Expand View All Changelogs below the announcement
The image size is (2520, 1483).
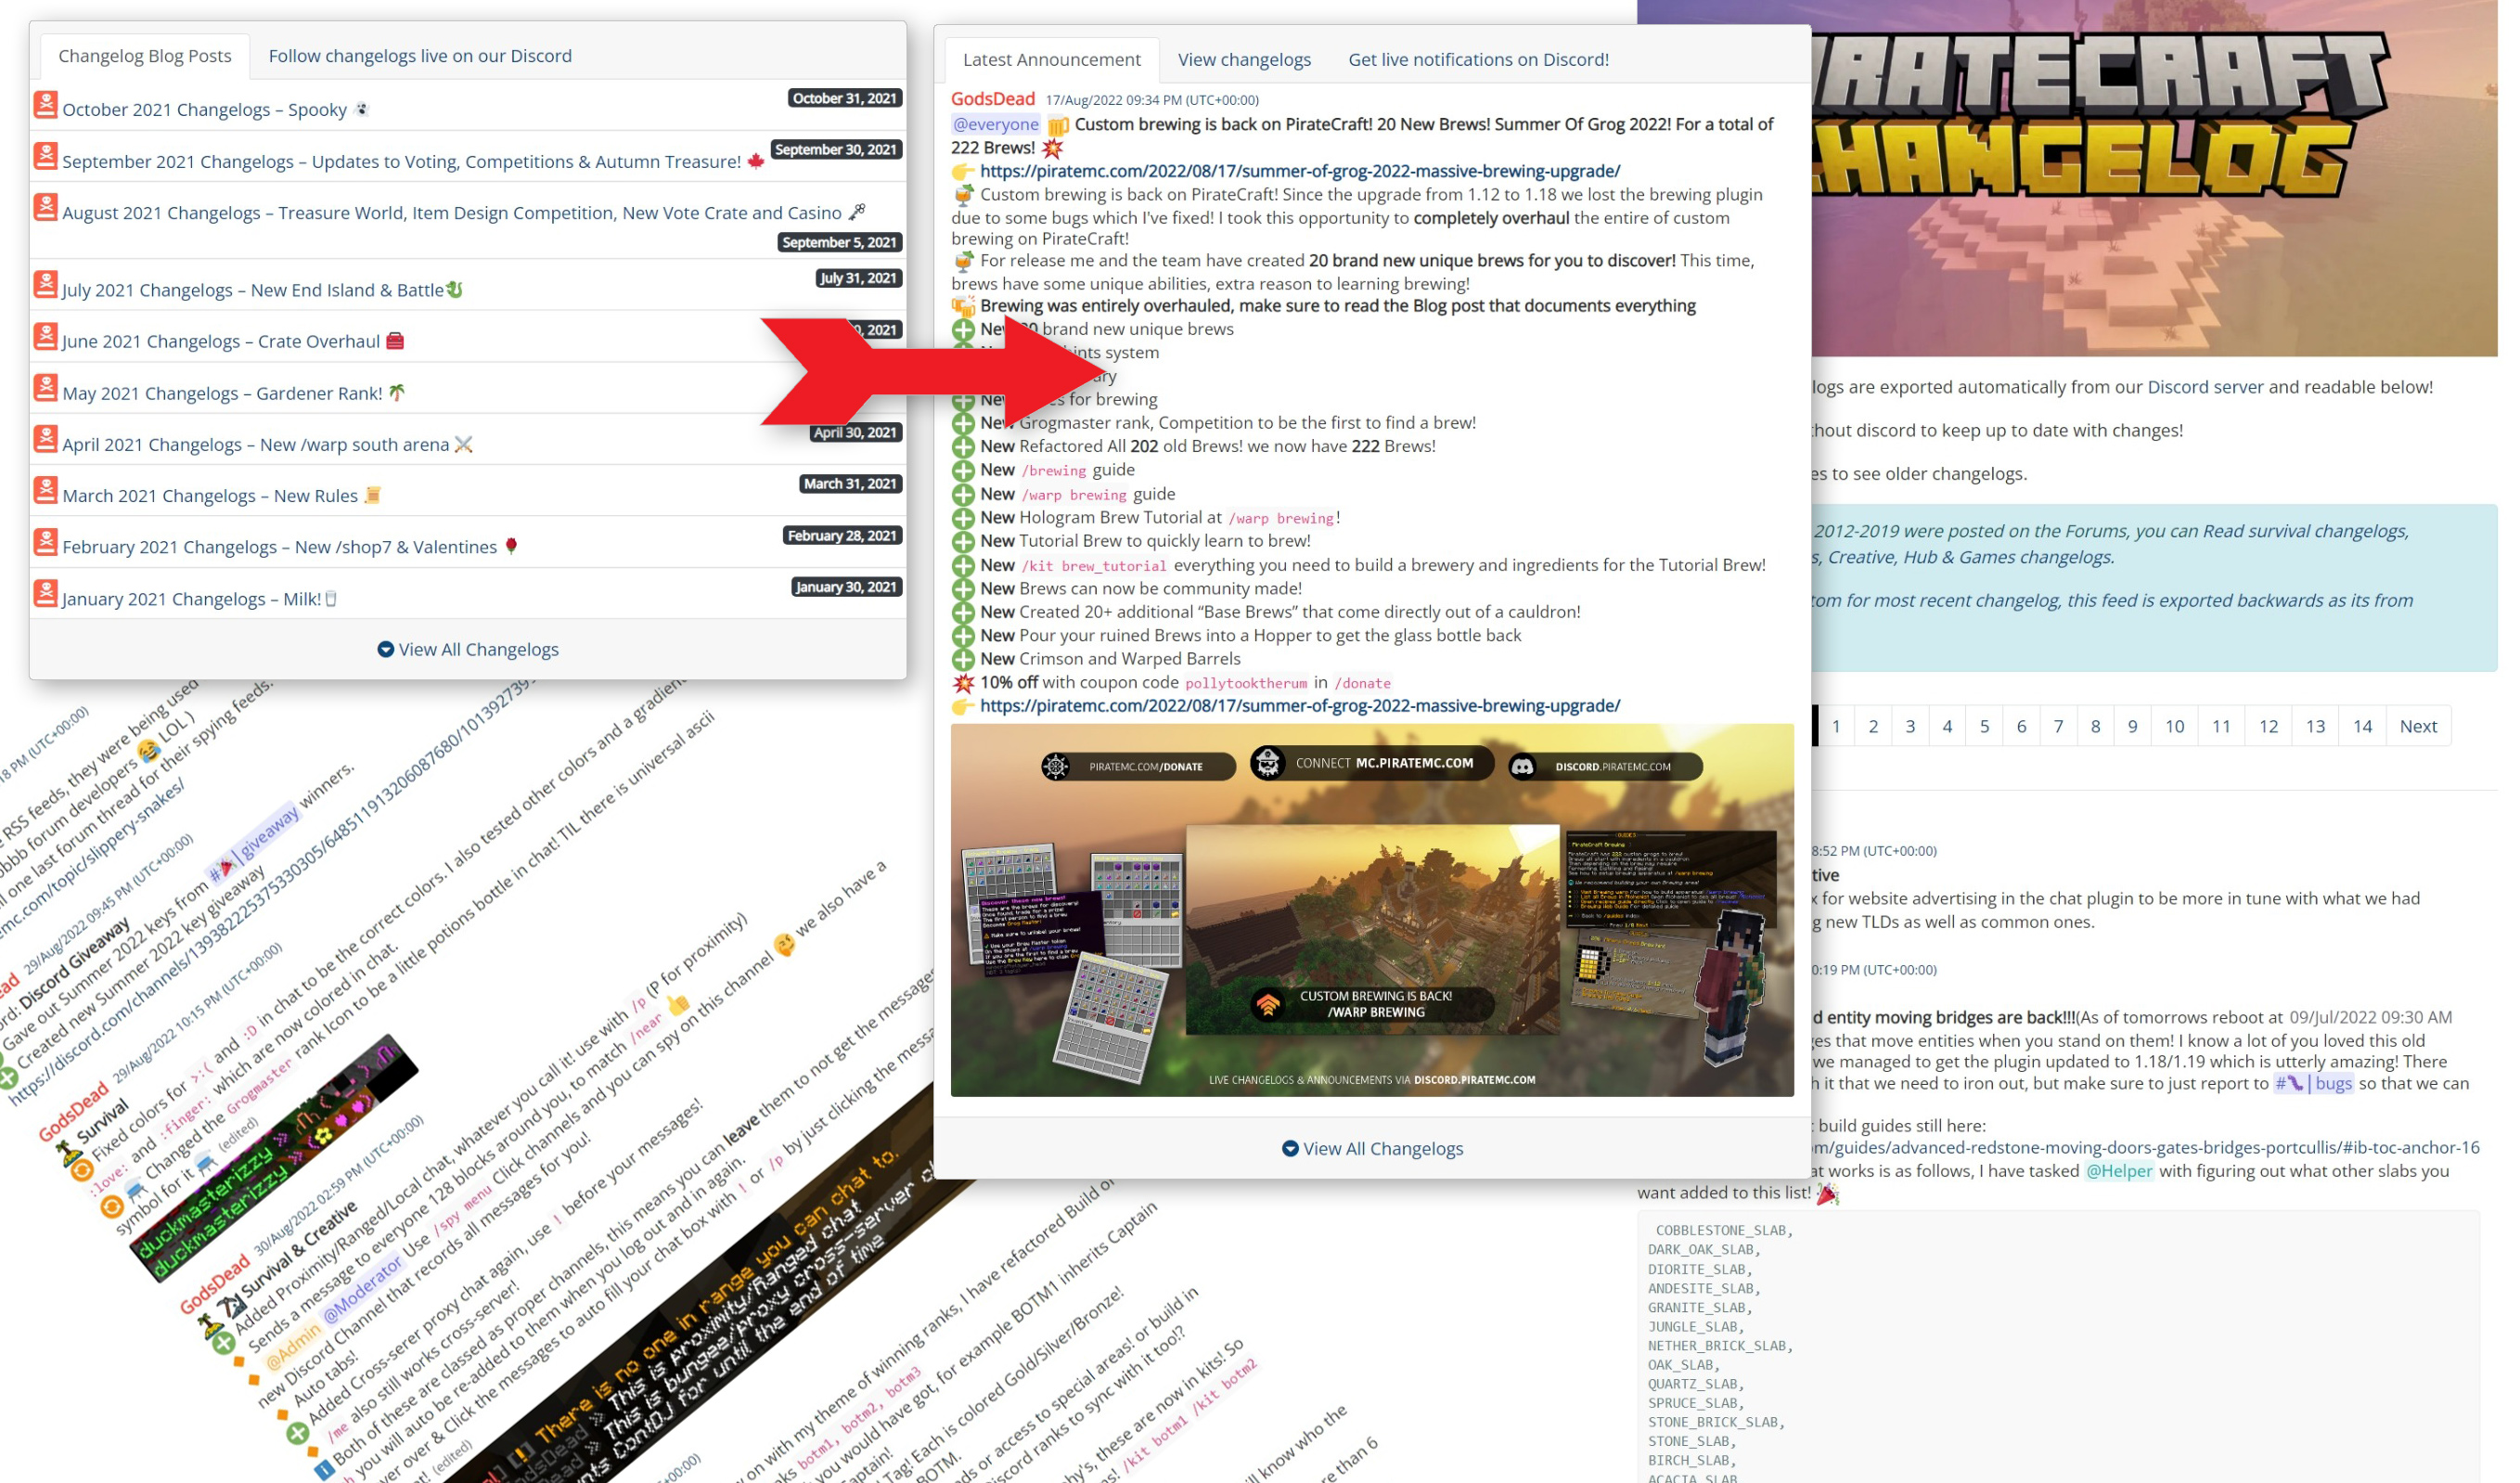[1373, 1148]
